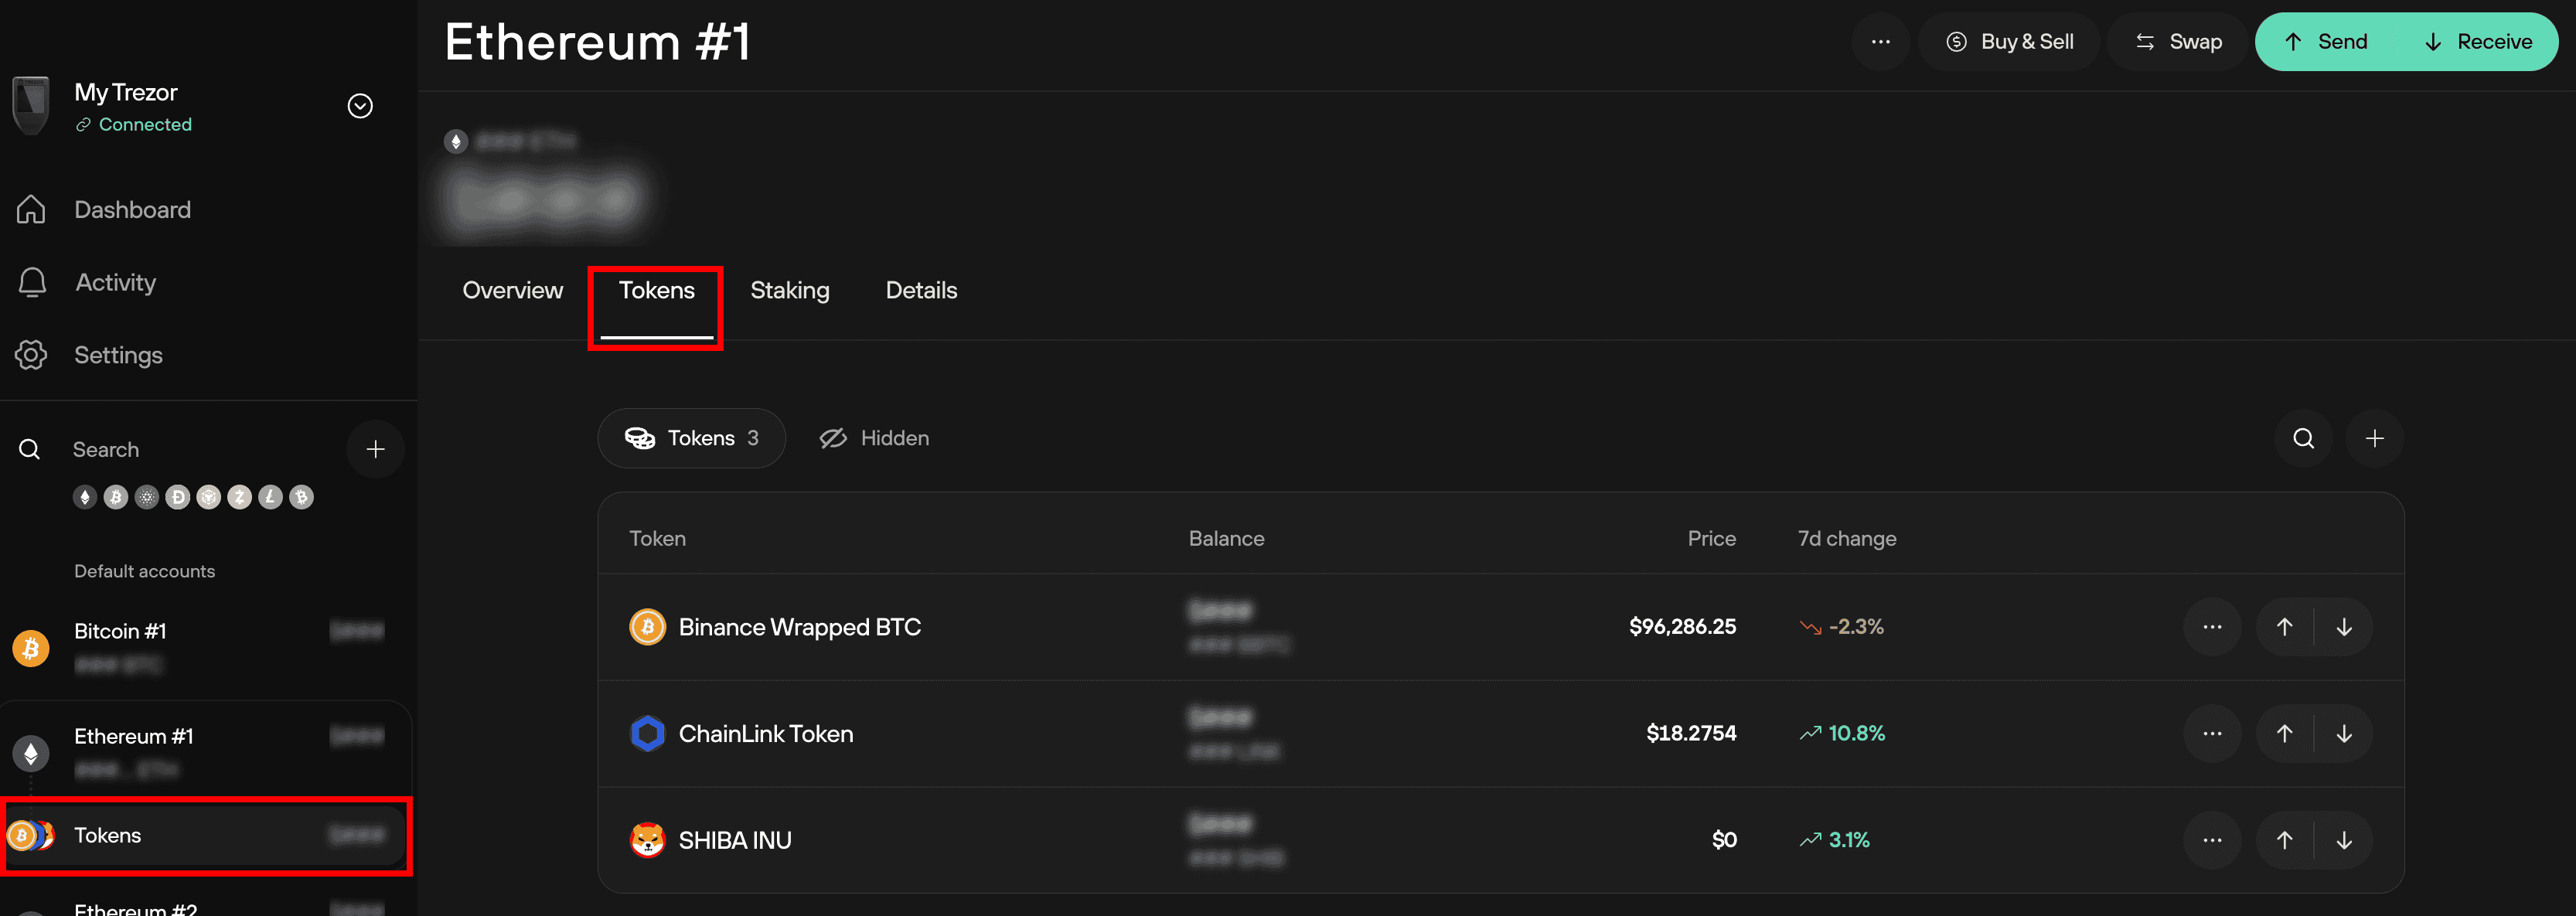Open more options for Binance Wrapped BTC
This screenshot has width=2576, height=916.
coord(2212,627)
